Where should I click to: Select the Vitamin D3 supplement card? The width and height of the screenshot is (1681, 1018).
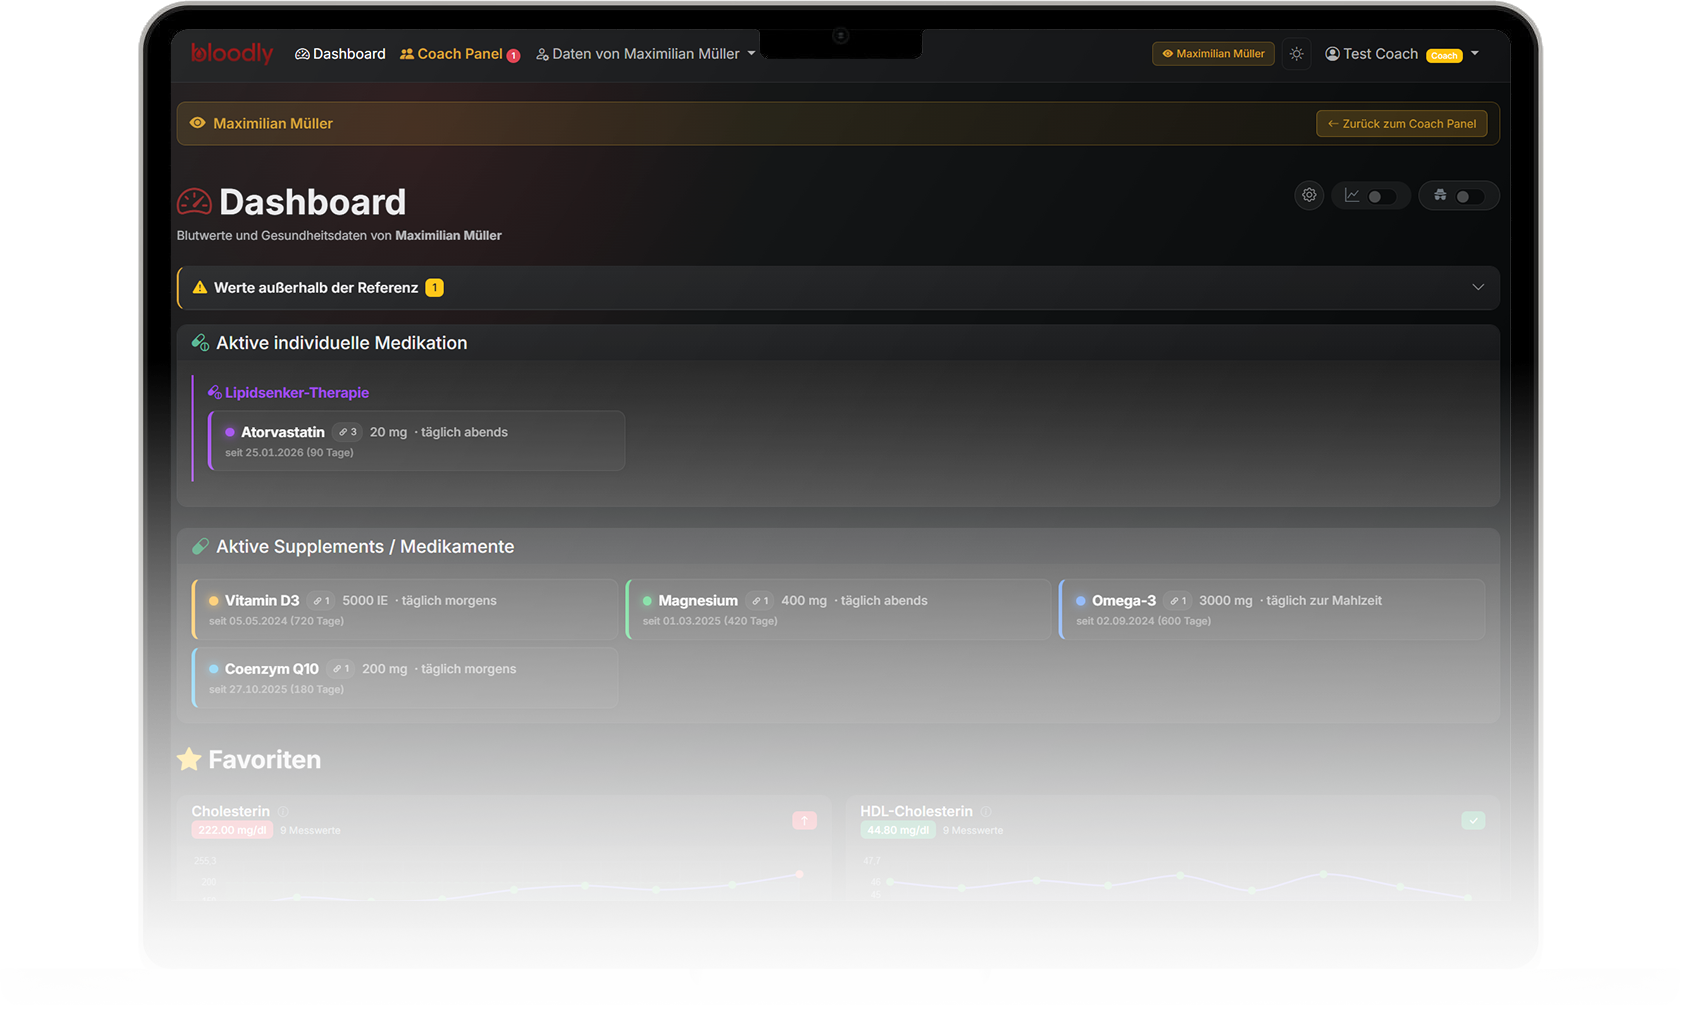point(405,610)
